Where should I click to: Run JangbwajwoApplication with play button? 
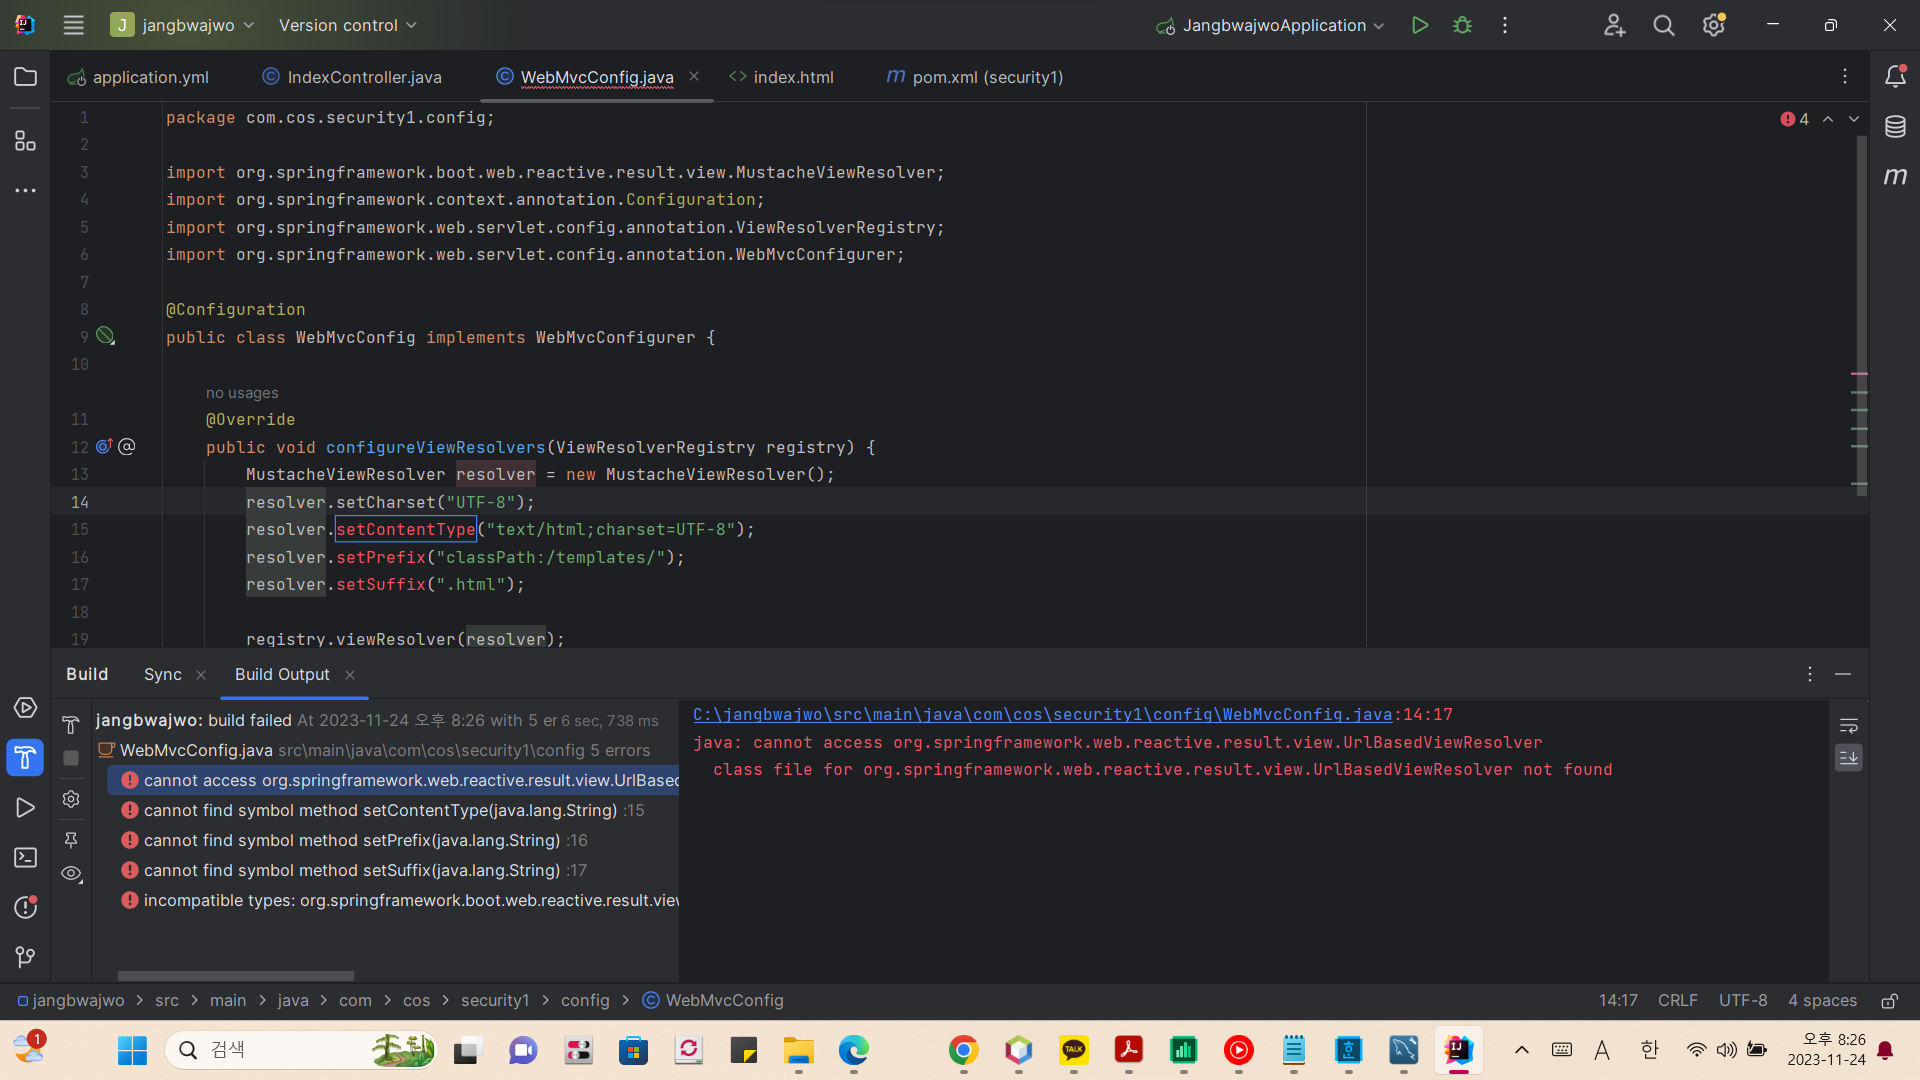1419,25
